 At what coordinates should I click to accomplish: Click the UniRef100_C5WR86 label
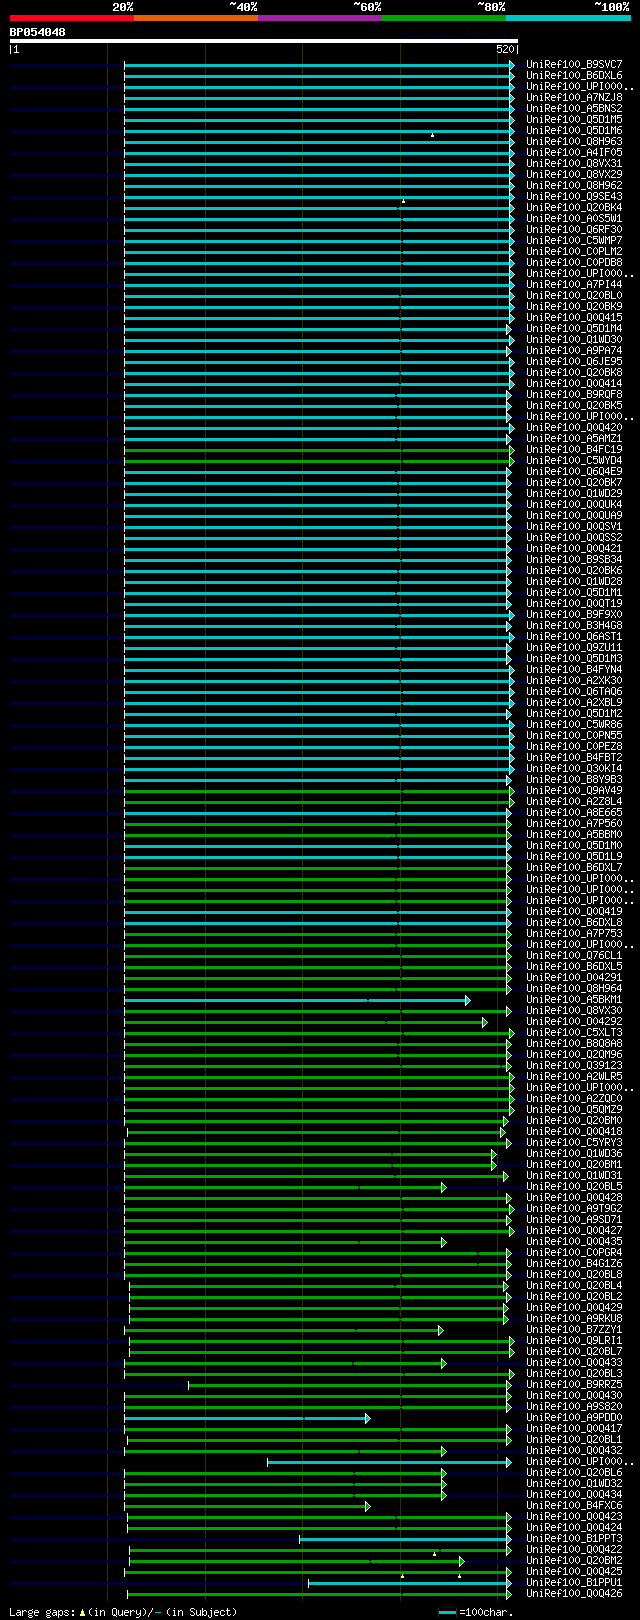[574, 724]
